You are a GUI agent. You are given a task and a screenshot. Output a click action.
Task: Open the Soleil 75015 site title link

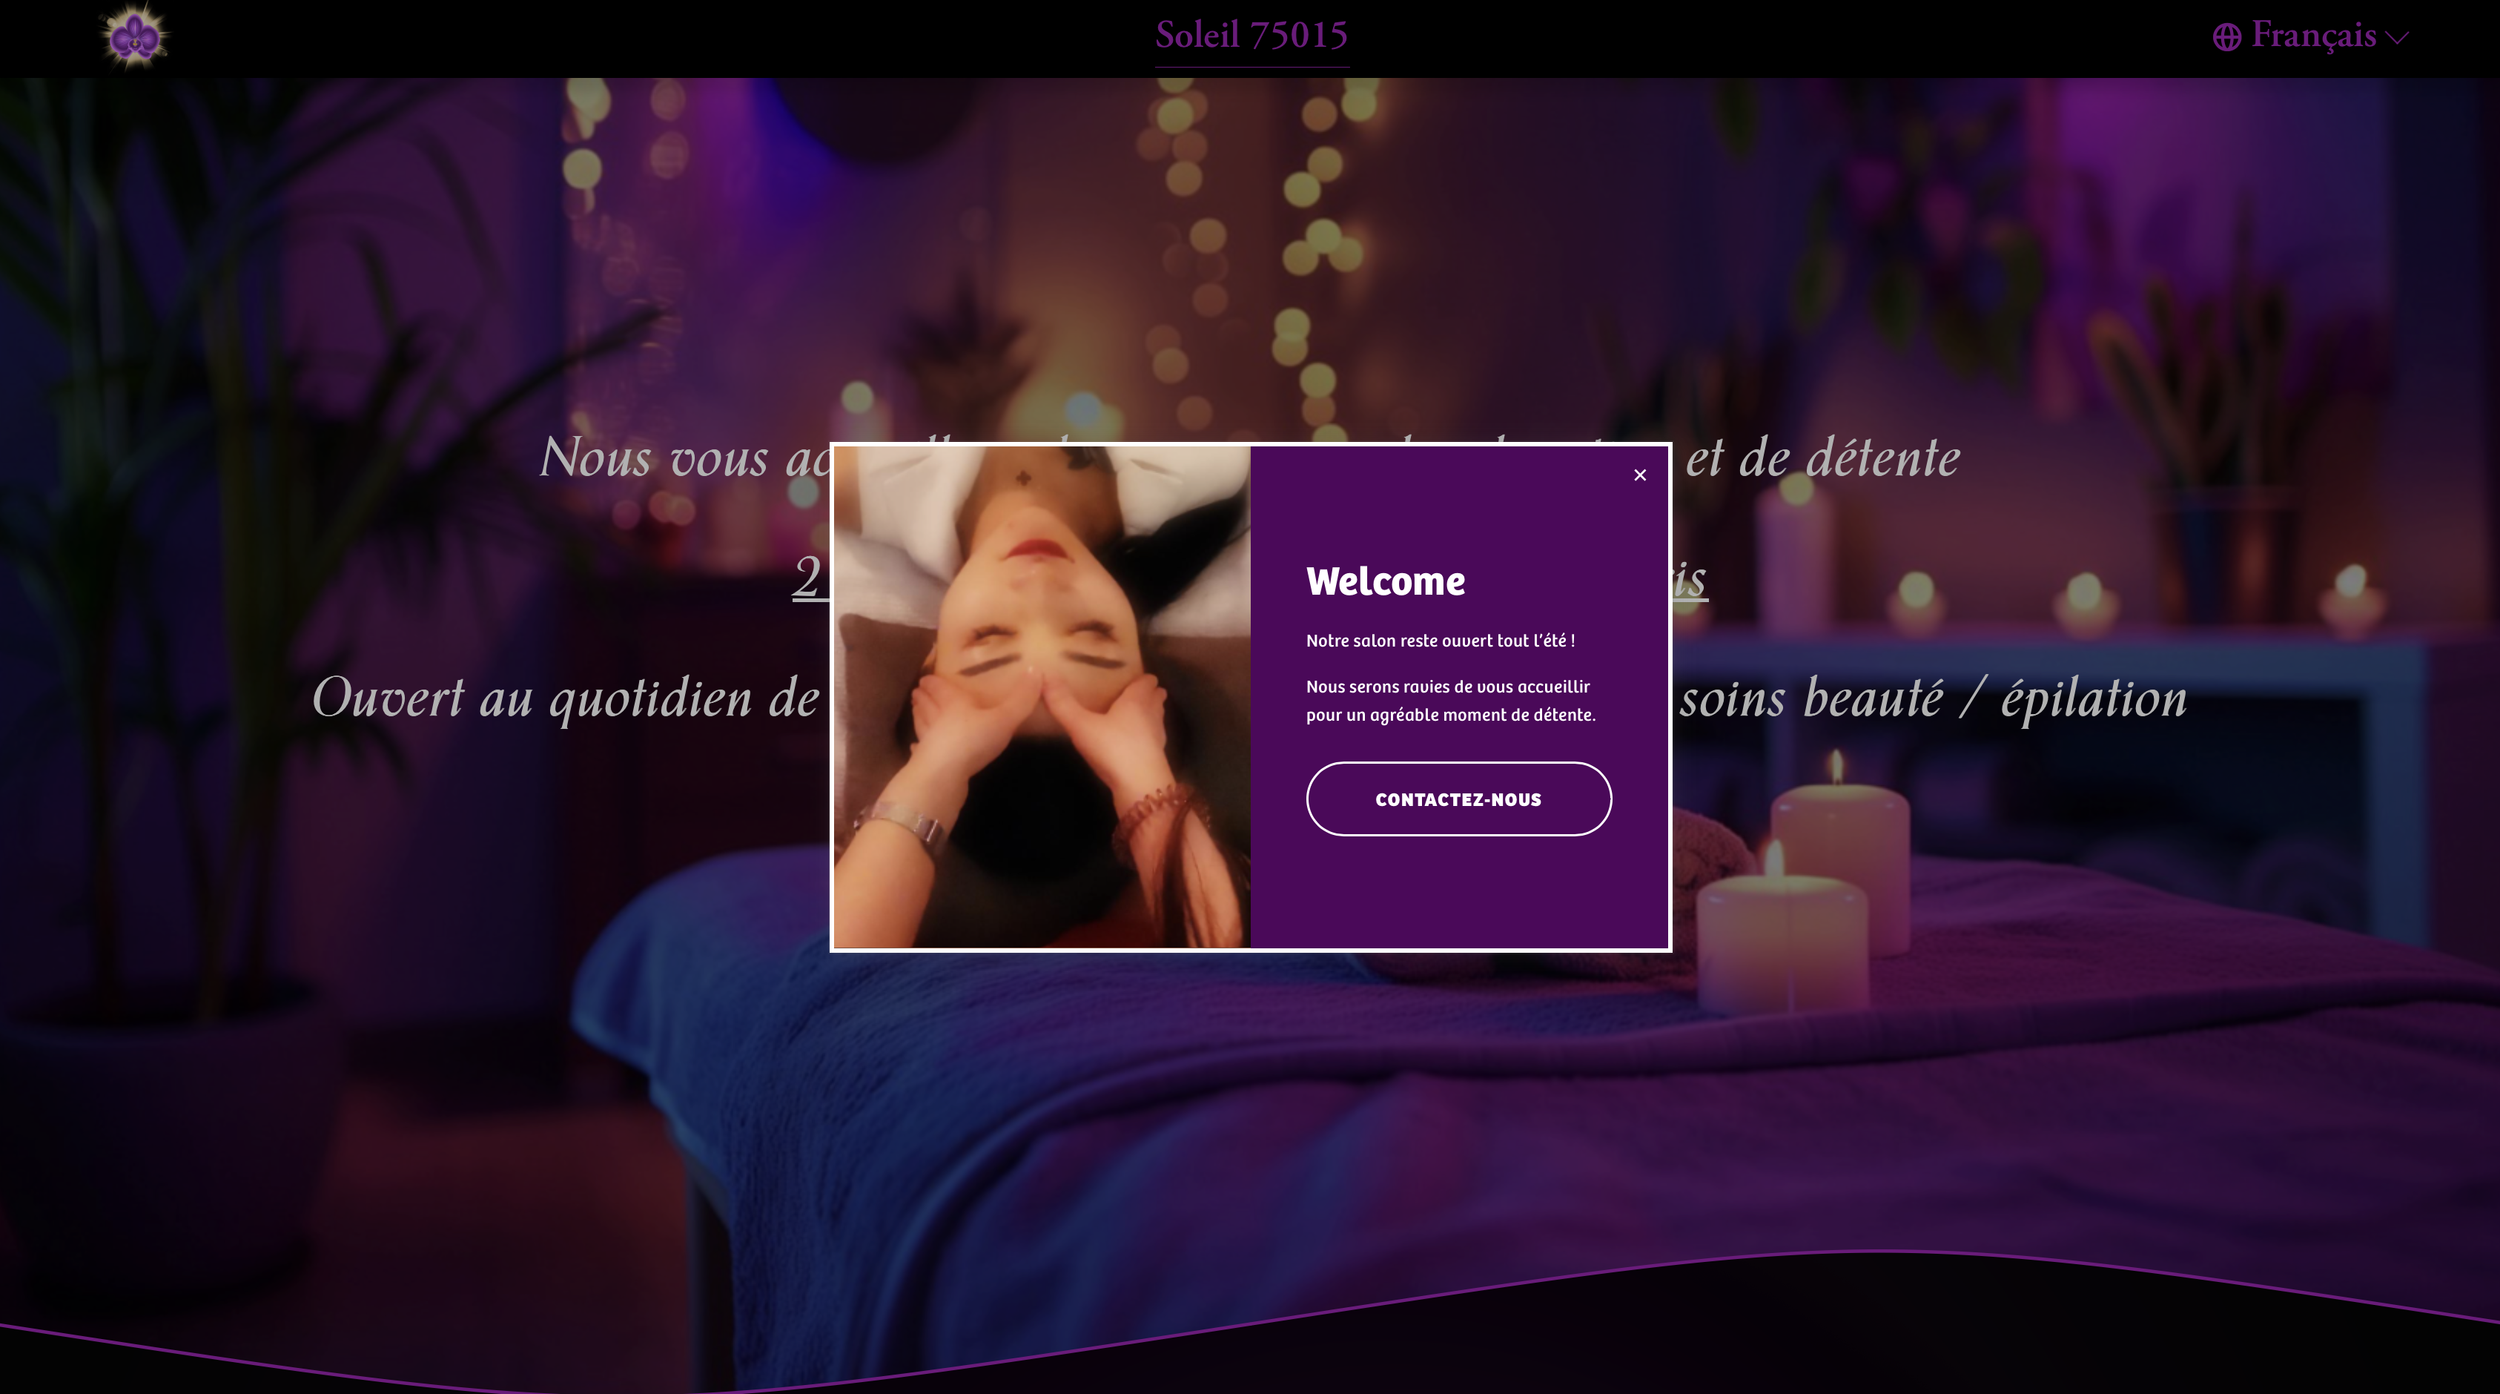point(1251,36)
